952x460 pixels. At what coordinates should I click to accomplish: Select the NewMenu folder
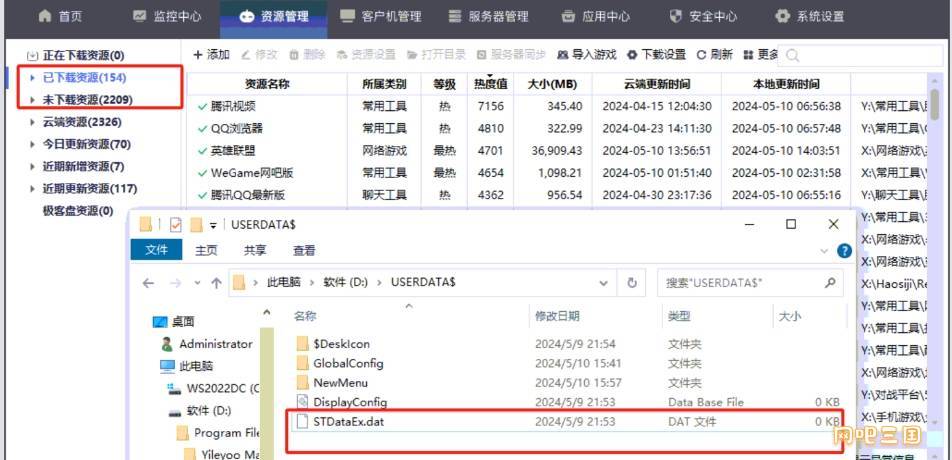click(x=341, y=383)
